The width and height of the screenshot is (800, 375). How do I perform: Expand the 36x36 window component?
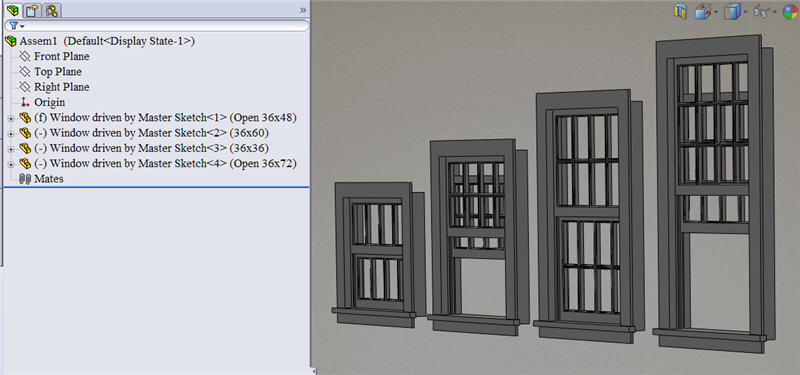pos(11,149)
